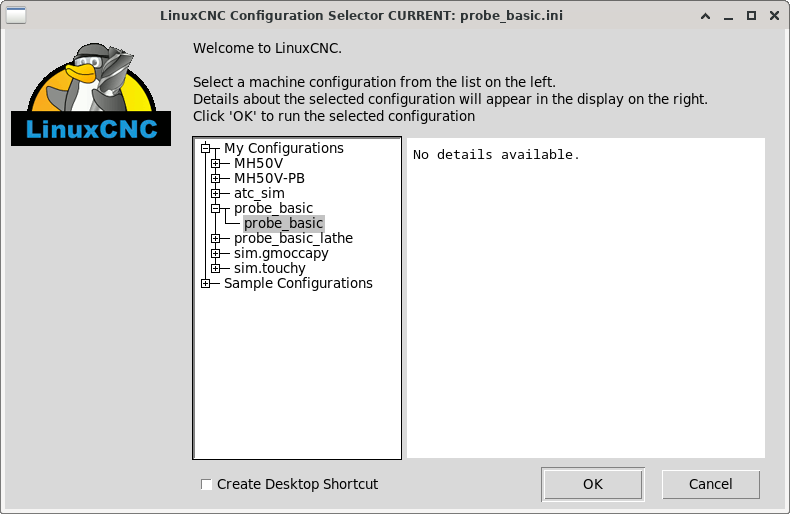Expand the probe_basic_lathe node
Image resolution: width=790 pixels, height=514 pixels.
(216, 238)
